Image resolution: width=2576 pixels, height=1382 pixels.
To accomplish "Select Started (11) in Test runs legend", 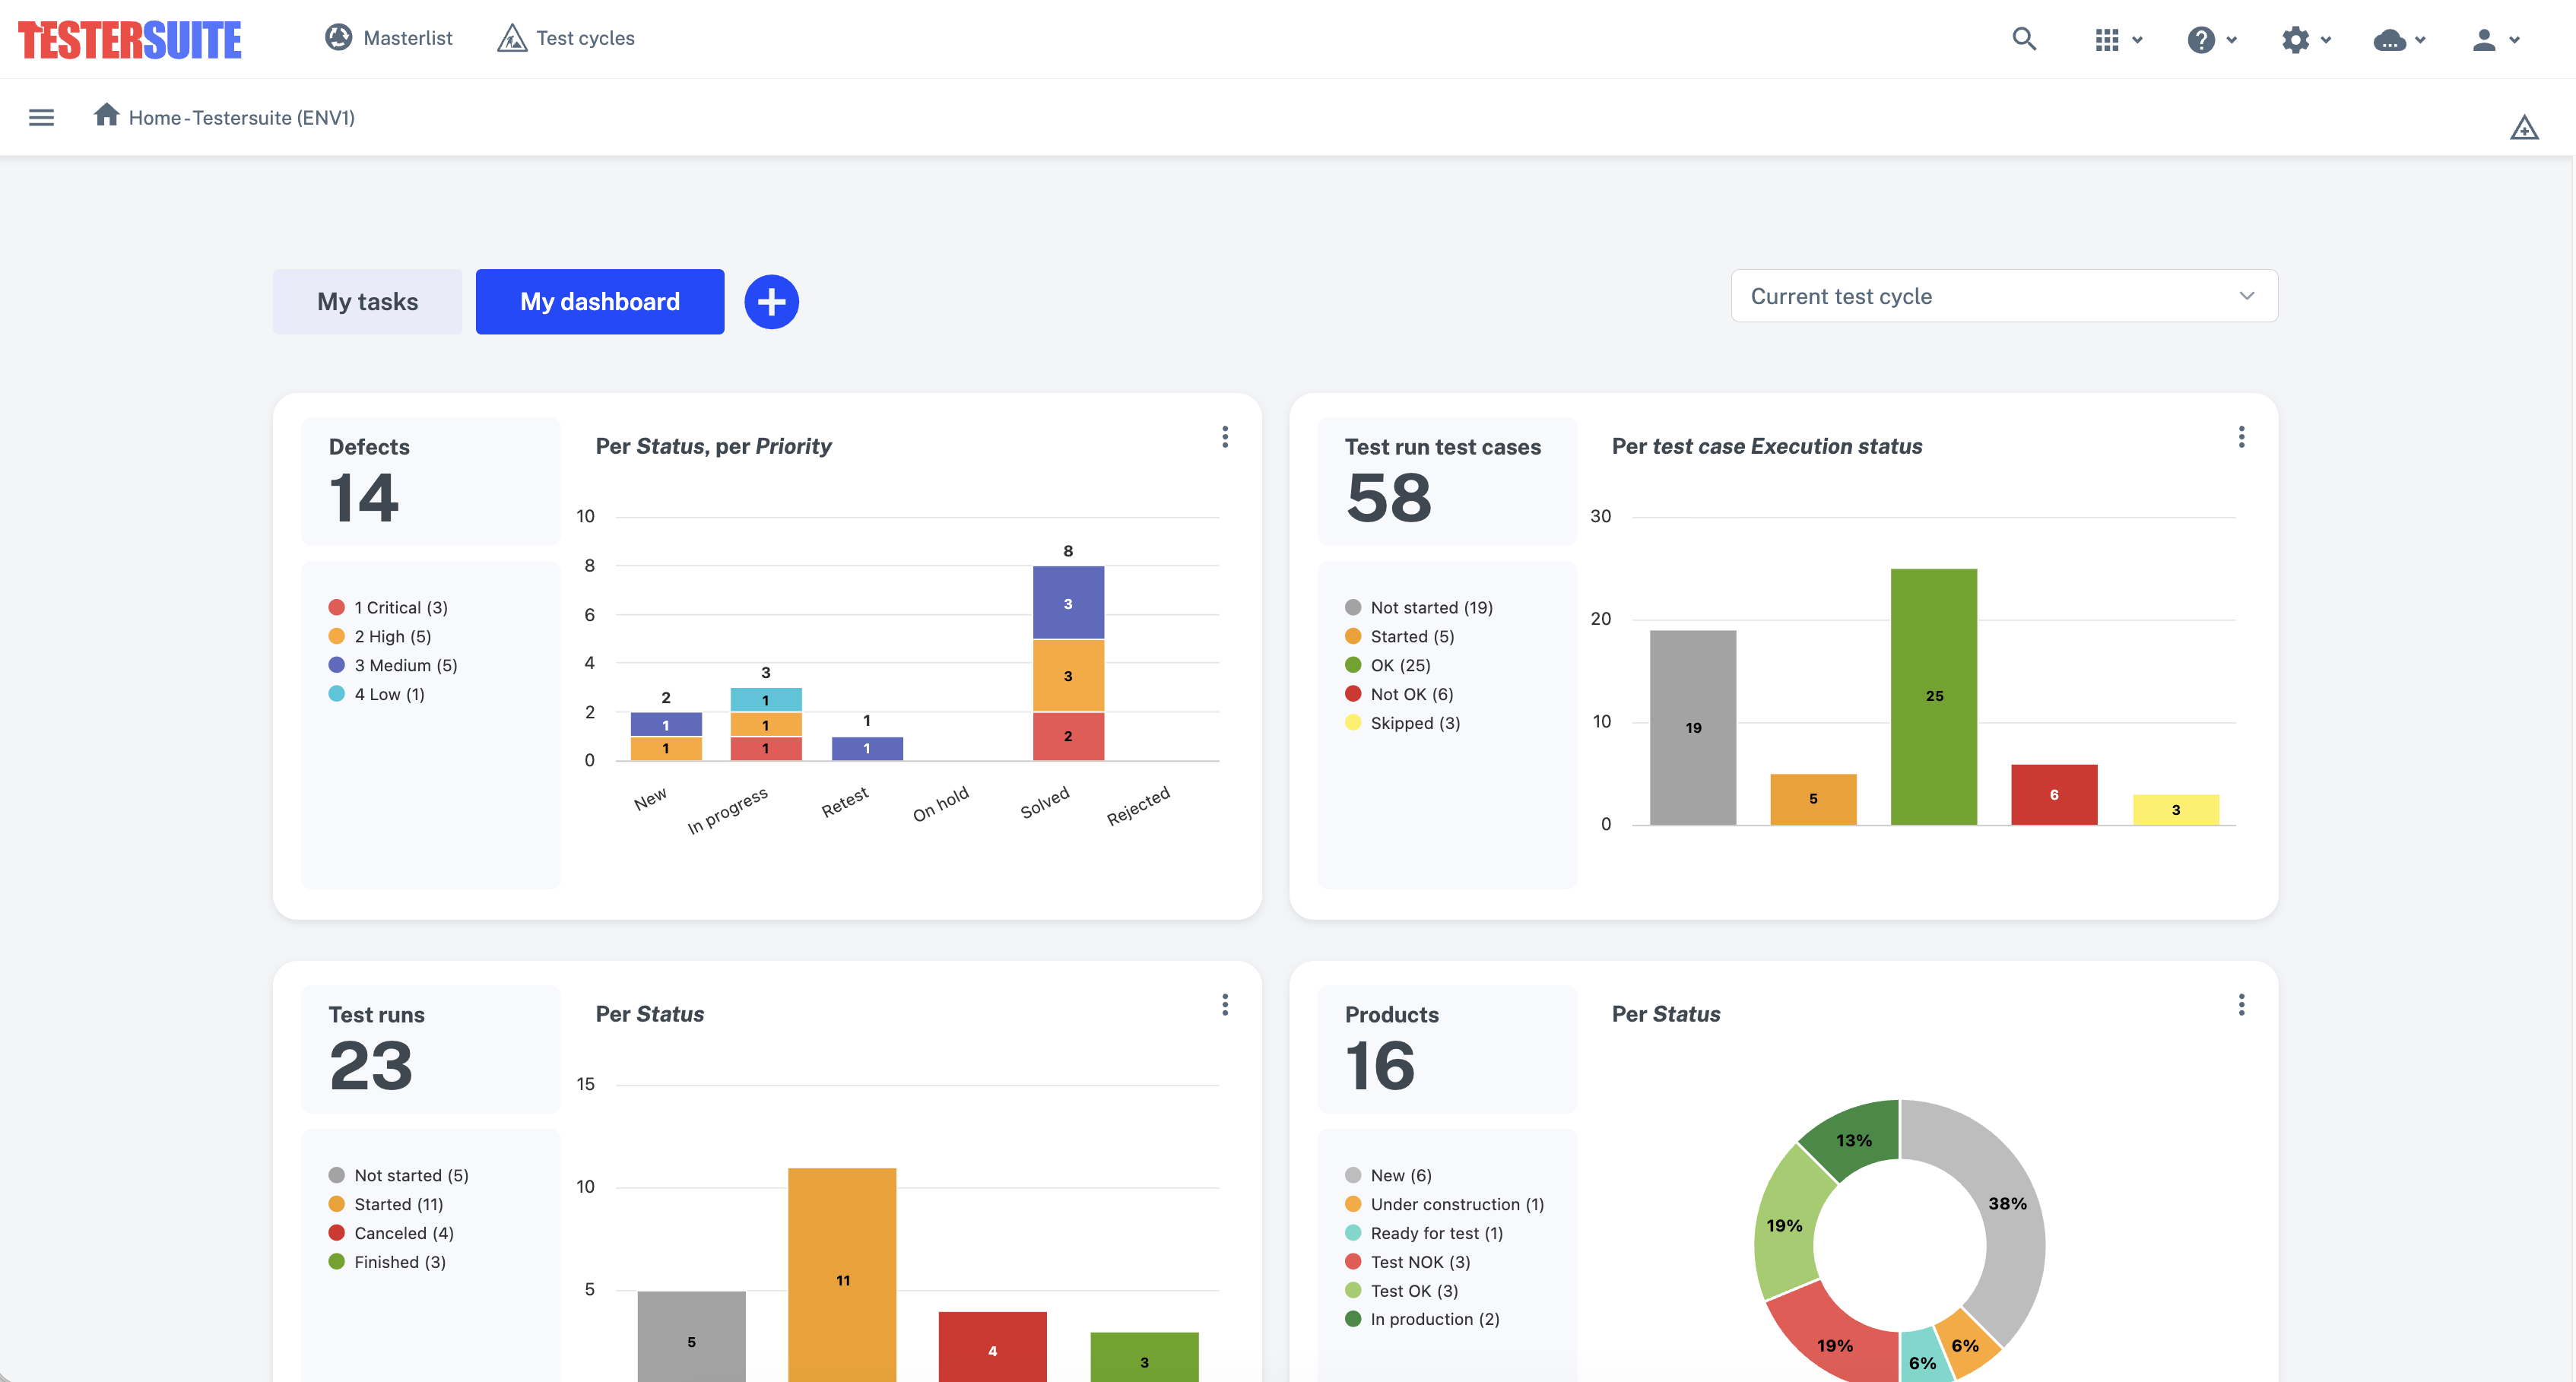I will pyautogui.click(x=386, y=1205).
